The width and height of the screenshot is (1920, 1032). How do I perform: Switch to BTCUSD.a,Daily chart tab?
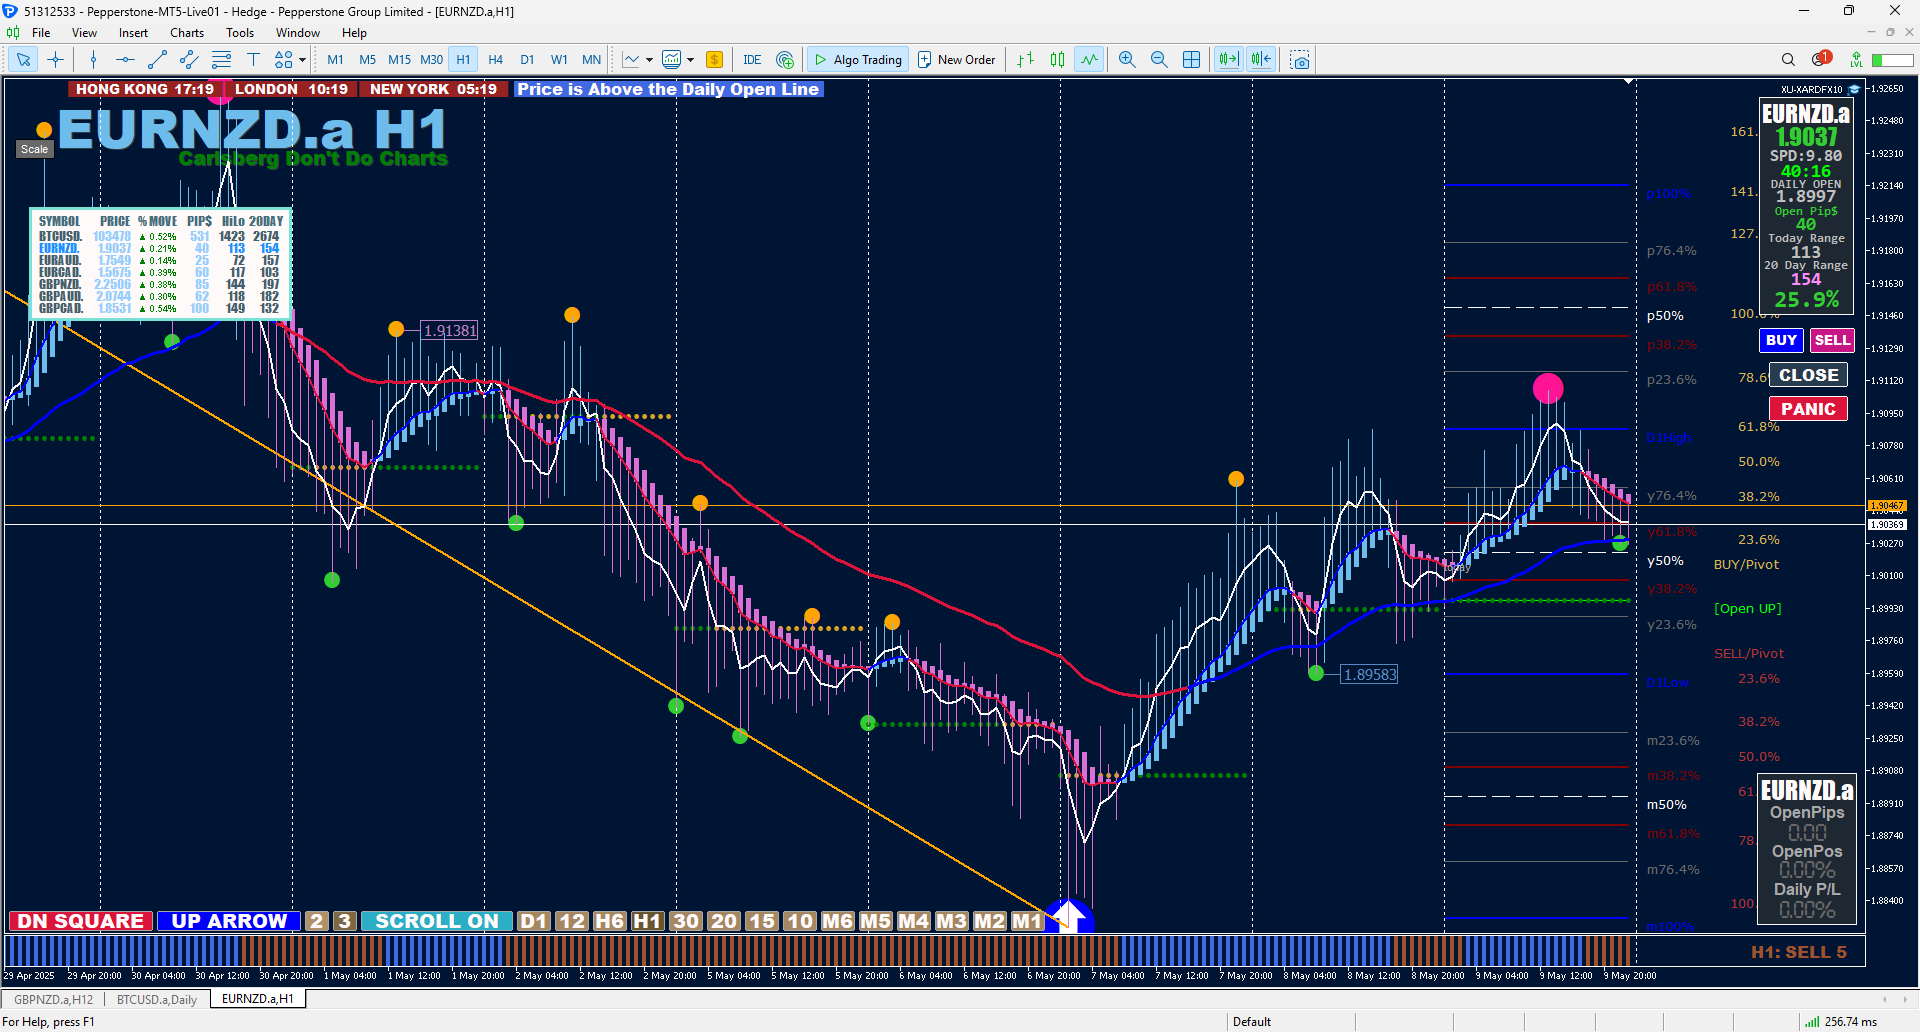[157, 999]
